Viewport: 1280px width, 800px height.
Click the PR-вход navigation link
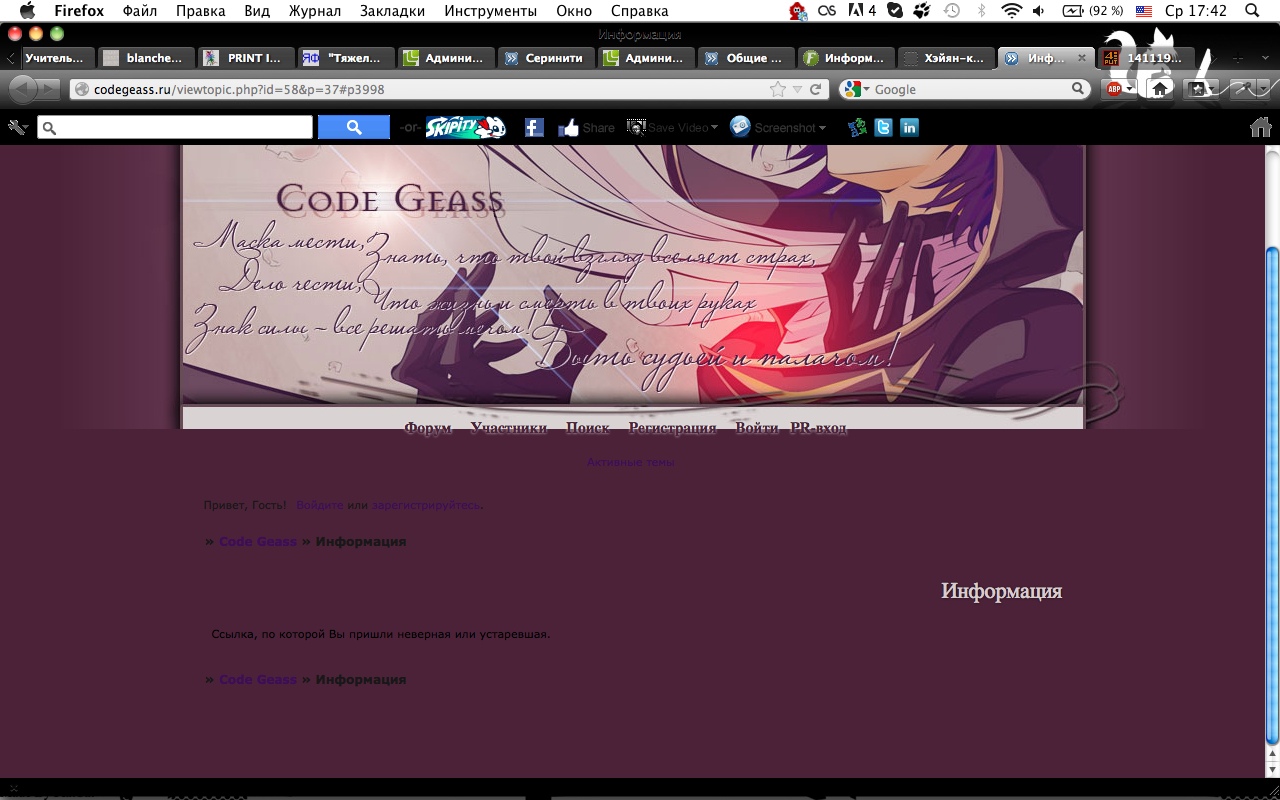click(818, 428)
